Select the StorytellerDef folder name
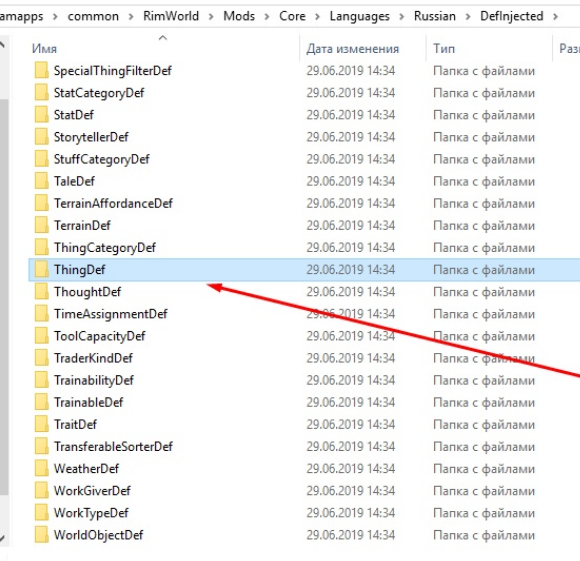The image size is (580, 561). point(91,137)
